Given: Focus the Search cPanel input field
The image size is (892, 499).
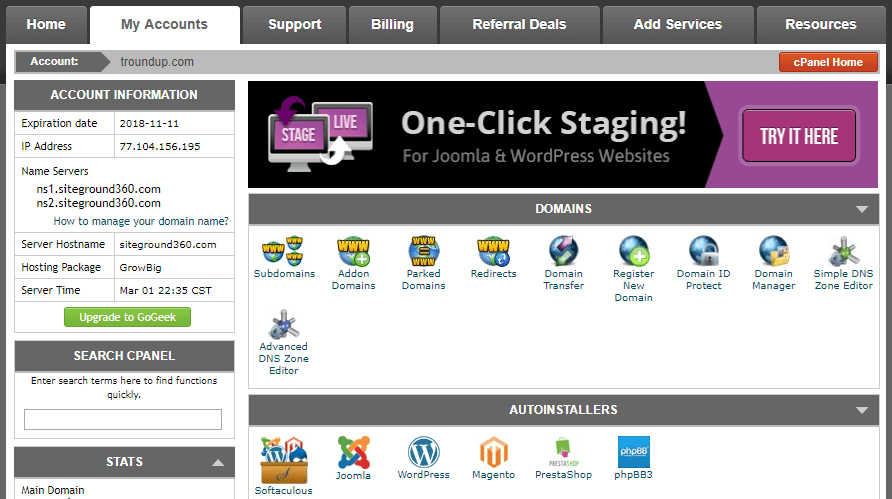Looking at the screenshot, I should pos(123,419).
